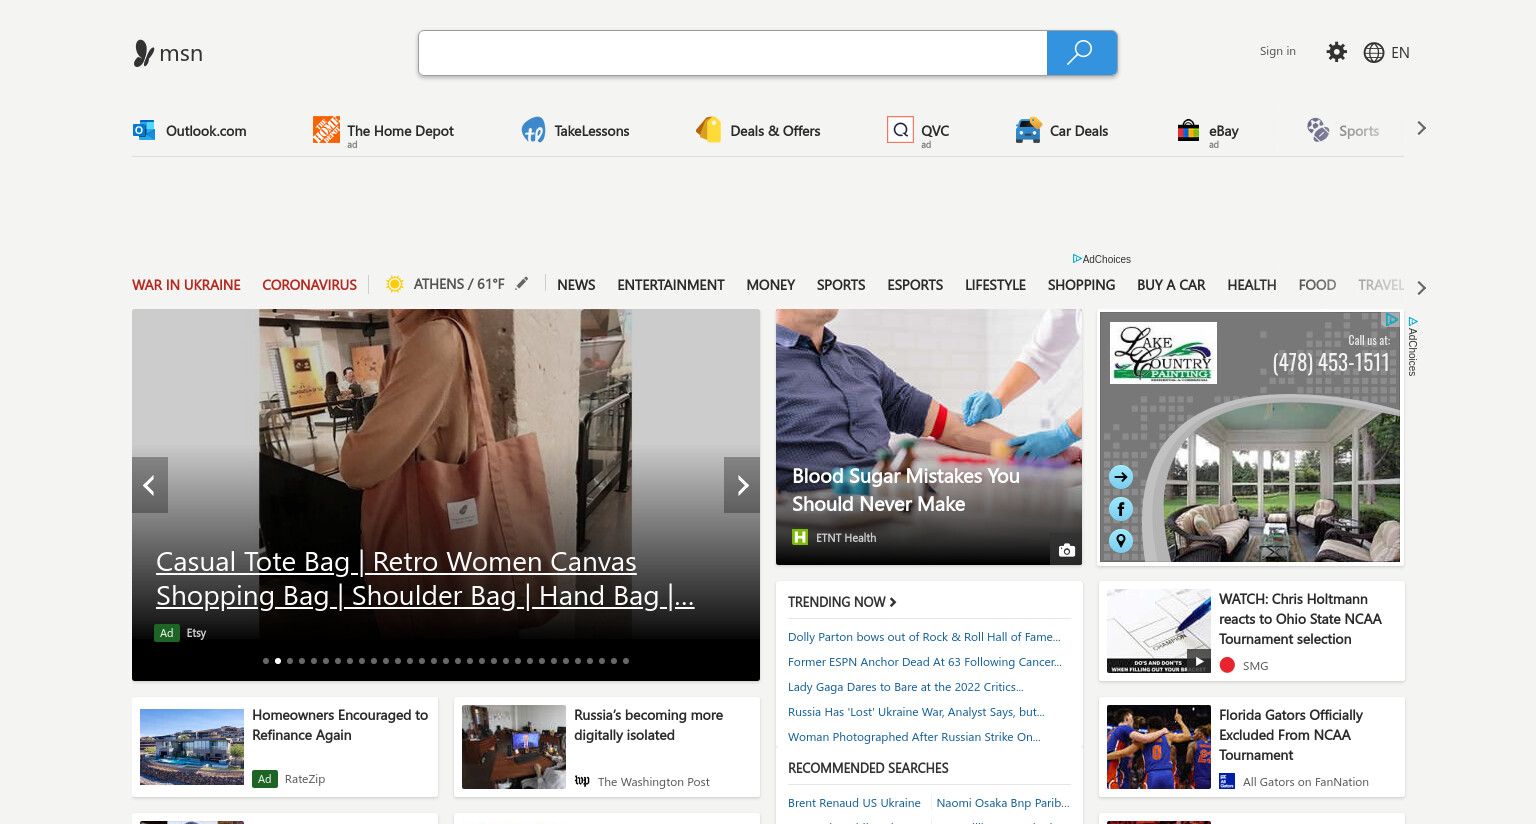Open Russia's digitally isolated article thumbnail
This screenshot has height=824, width=1536.
(x=514, y=747)
